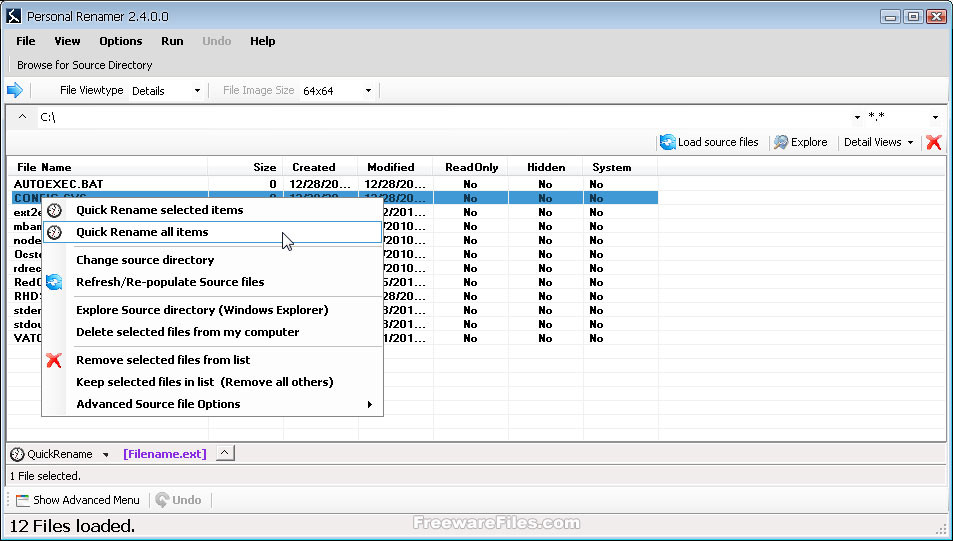Open the View menu
Screen dimensions: 953x541
click(67, 41)
